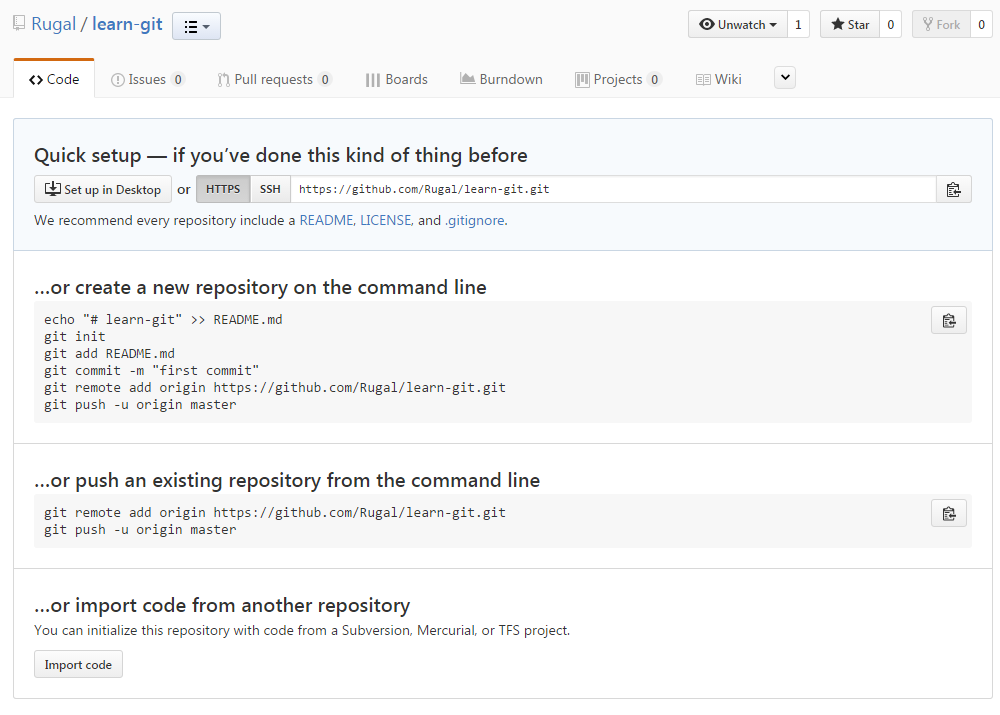Image resolution: width=1000 pixels, height=715 pixels.
Task: Expand the list-view dropdown next to learn-git
Action: pyautogui.click(x=196, y=26)
